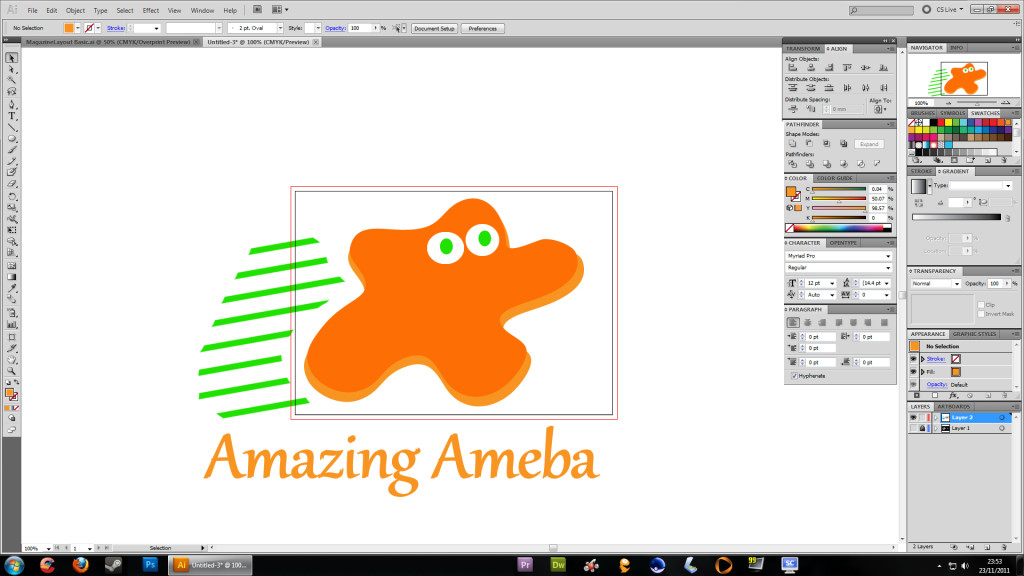
Task: Click align left paragraph icon
Action: click(793, 323)
